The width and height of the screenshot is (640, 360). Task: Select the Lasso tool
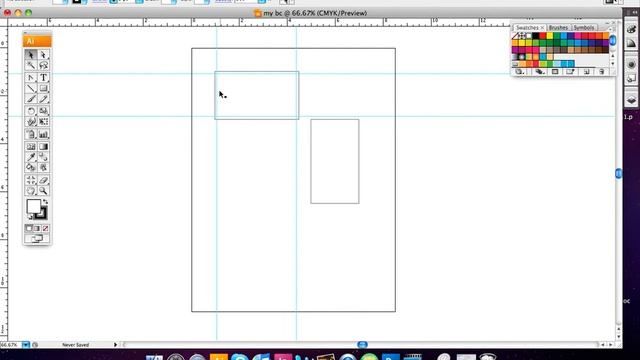(44, 65)
